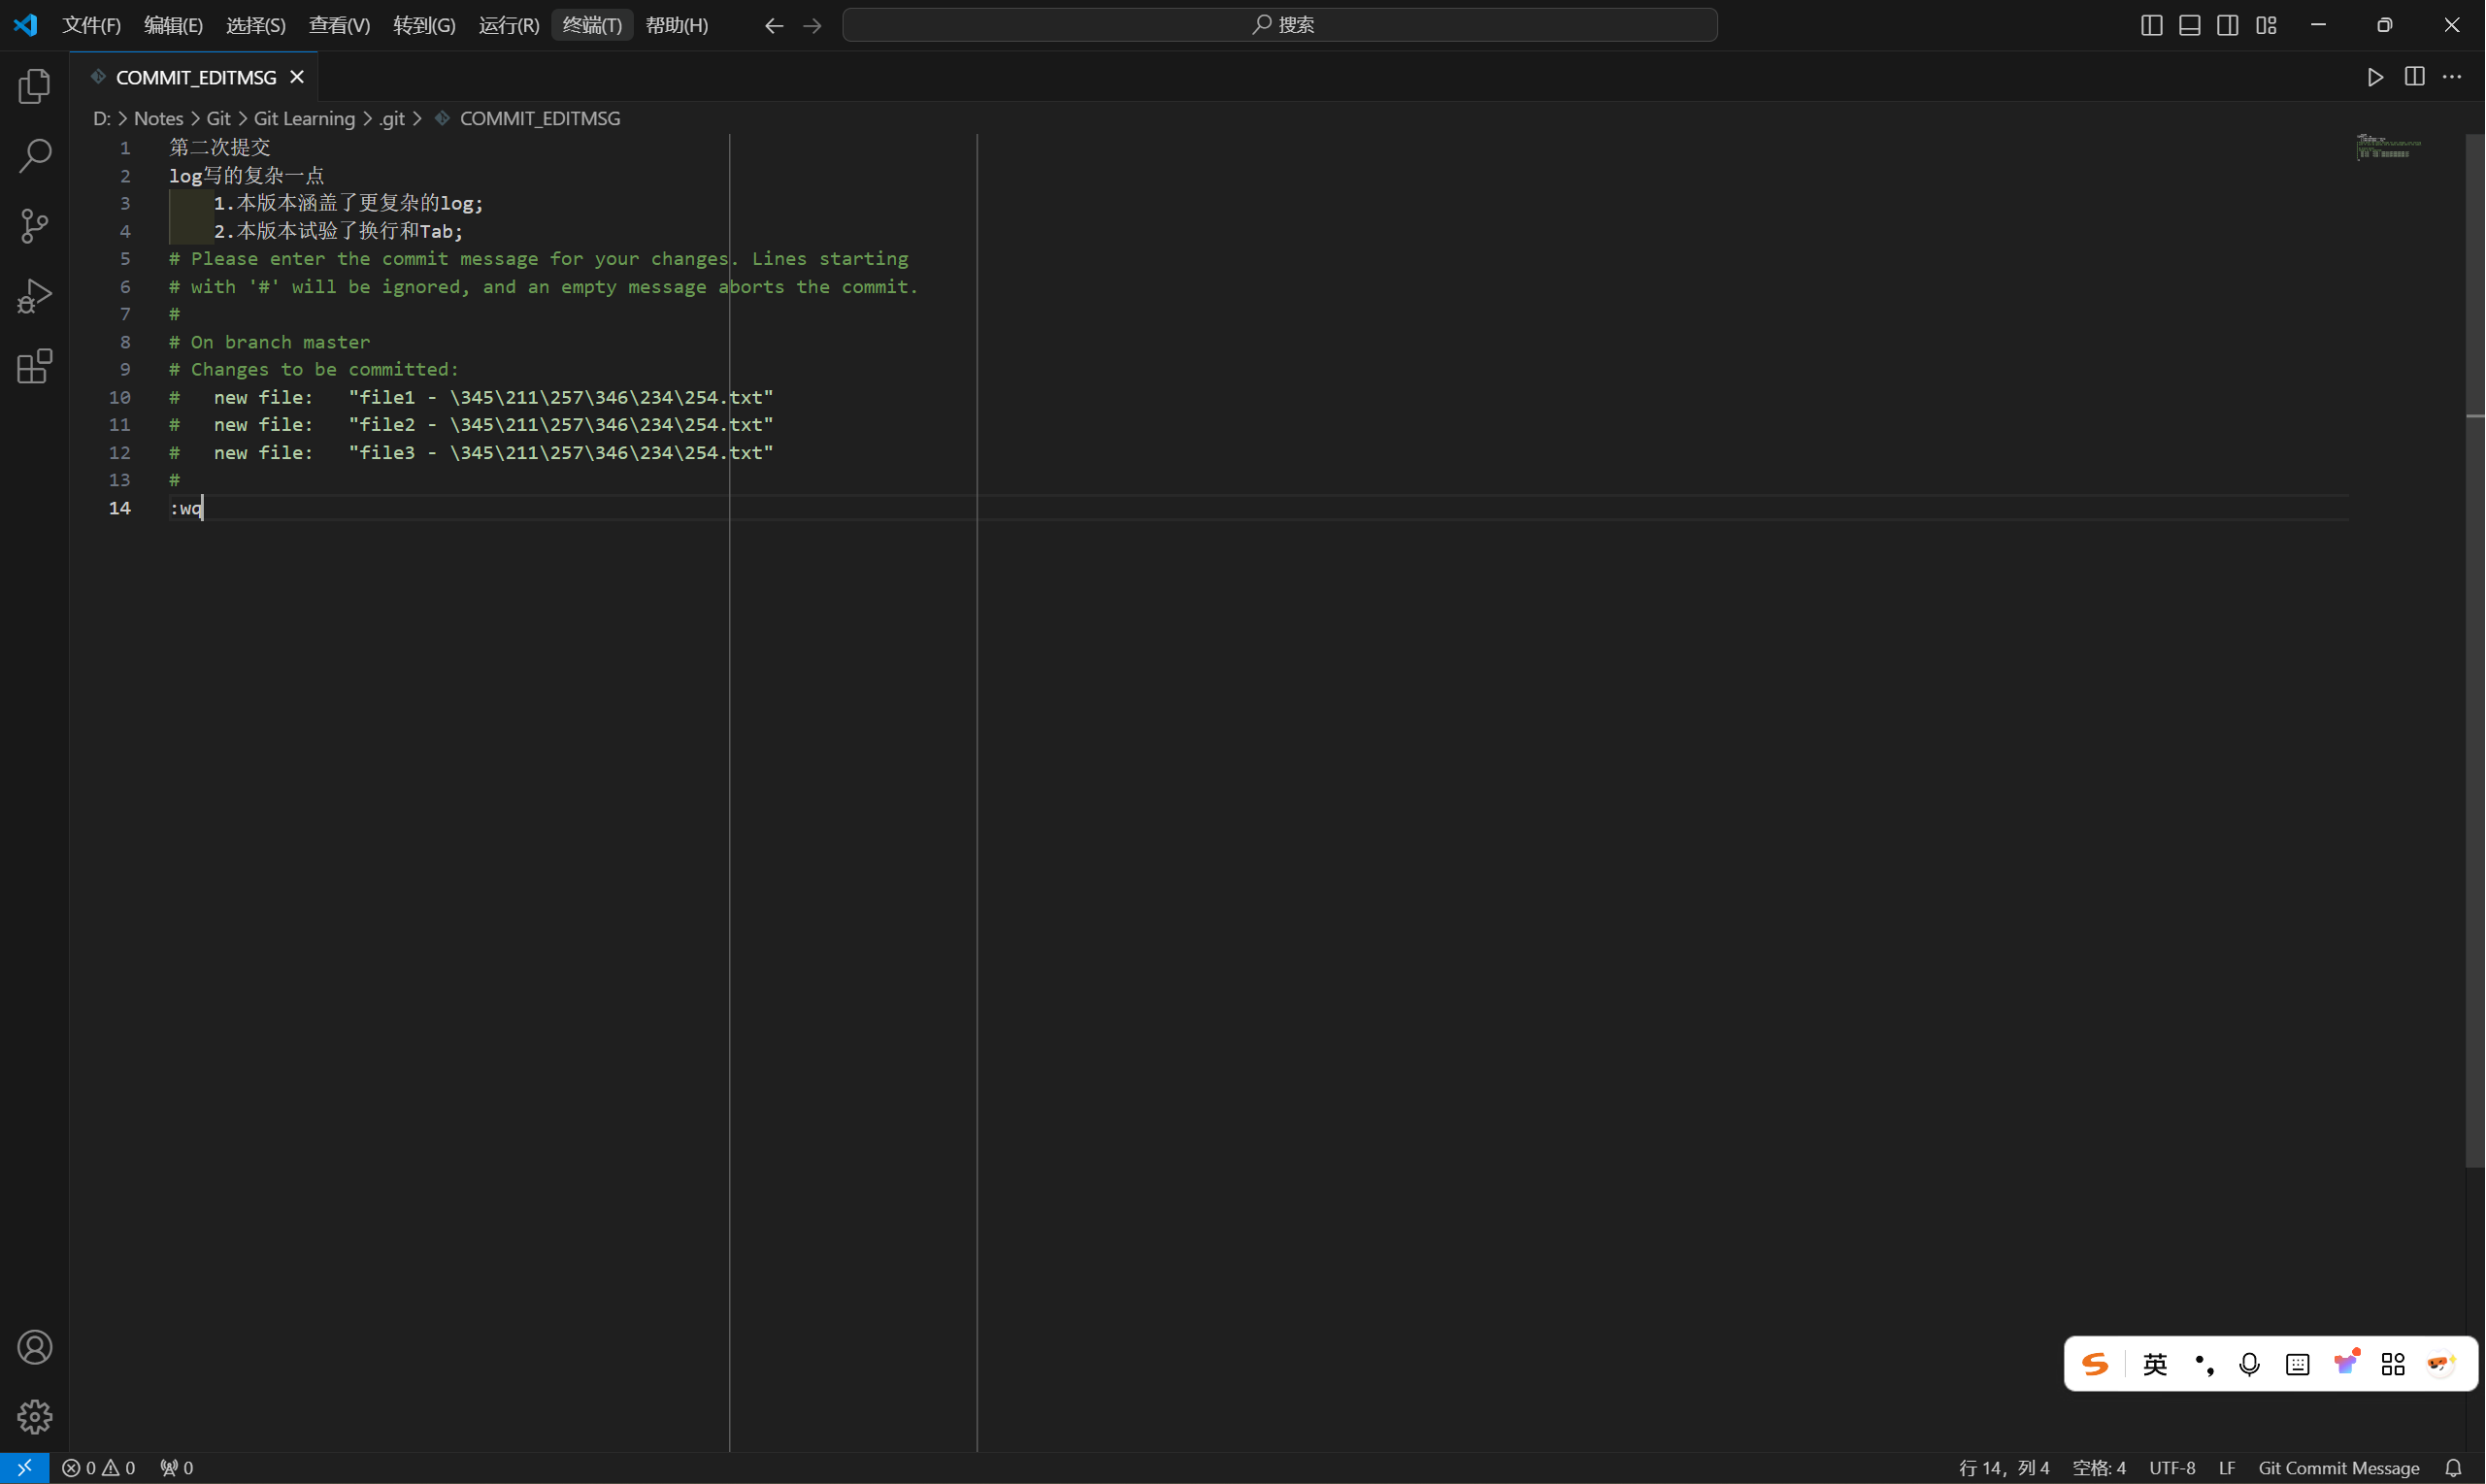
Task: Open the 查看(V) menu
Action: [x=339, y=25]
